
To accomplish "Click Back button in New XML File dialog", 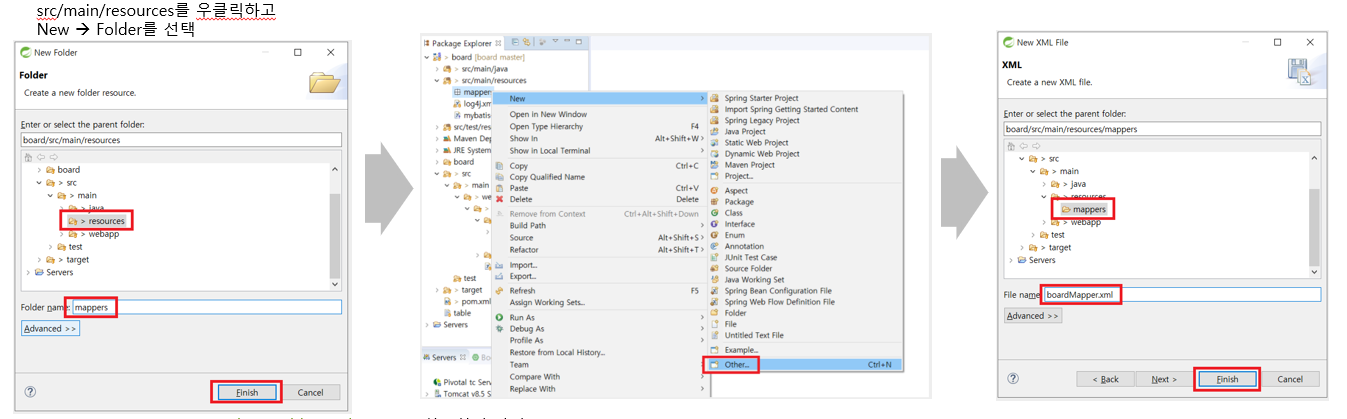I will pyautogui.click(x=1106, y=379).
